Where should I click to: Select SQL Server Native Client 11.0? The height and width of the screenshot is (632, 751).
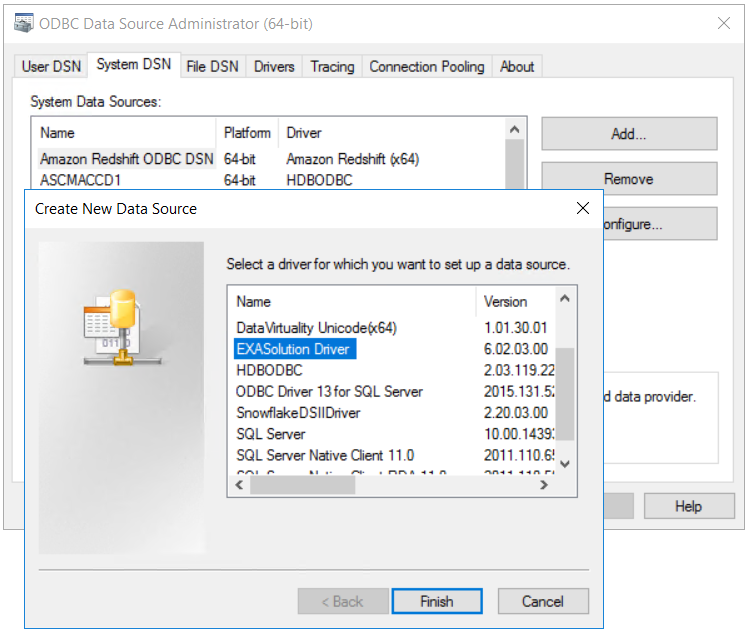(x=325, y=455)
